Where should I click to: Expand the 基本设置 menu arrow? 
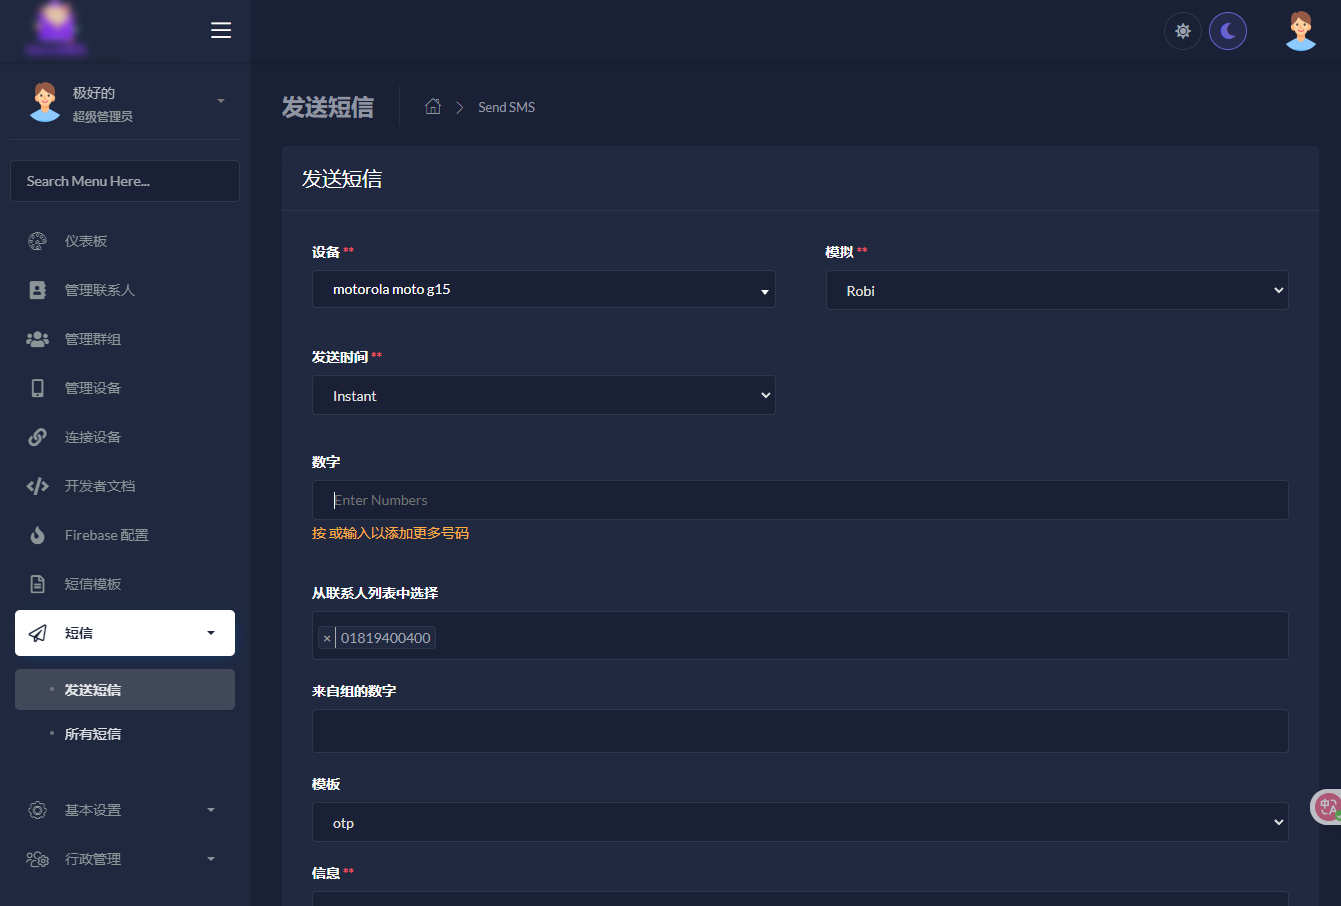point(210,810)
